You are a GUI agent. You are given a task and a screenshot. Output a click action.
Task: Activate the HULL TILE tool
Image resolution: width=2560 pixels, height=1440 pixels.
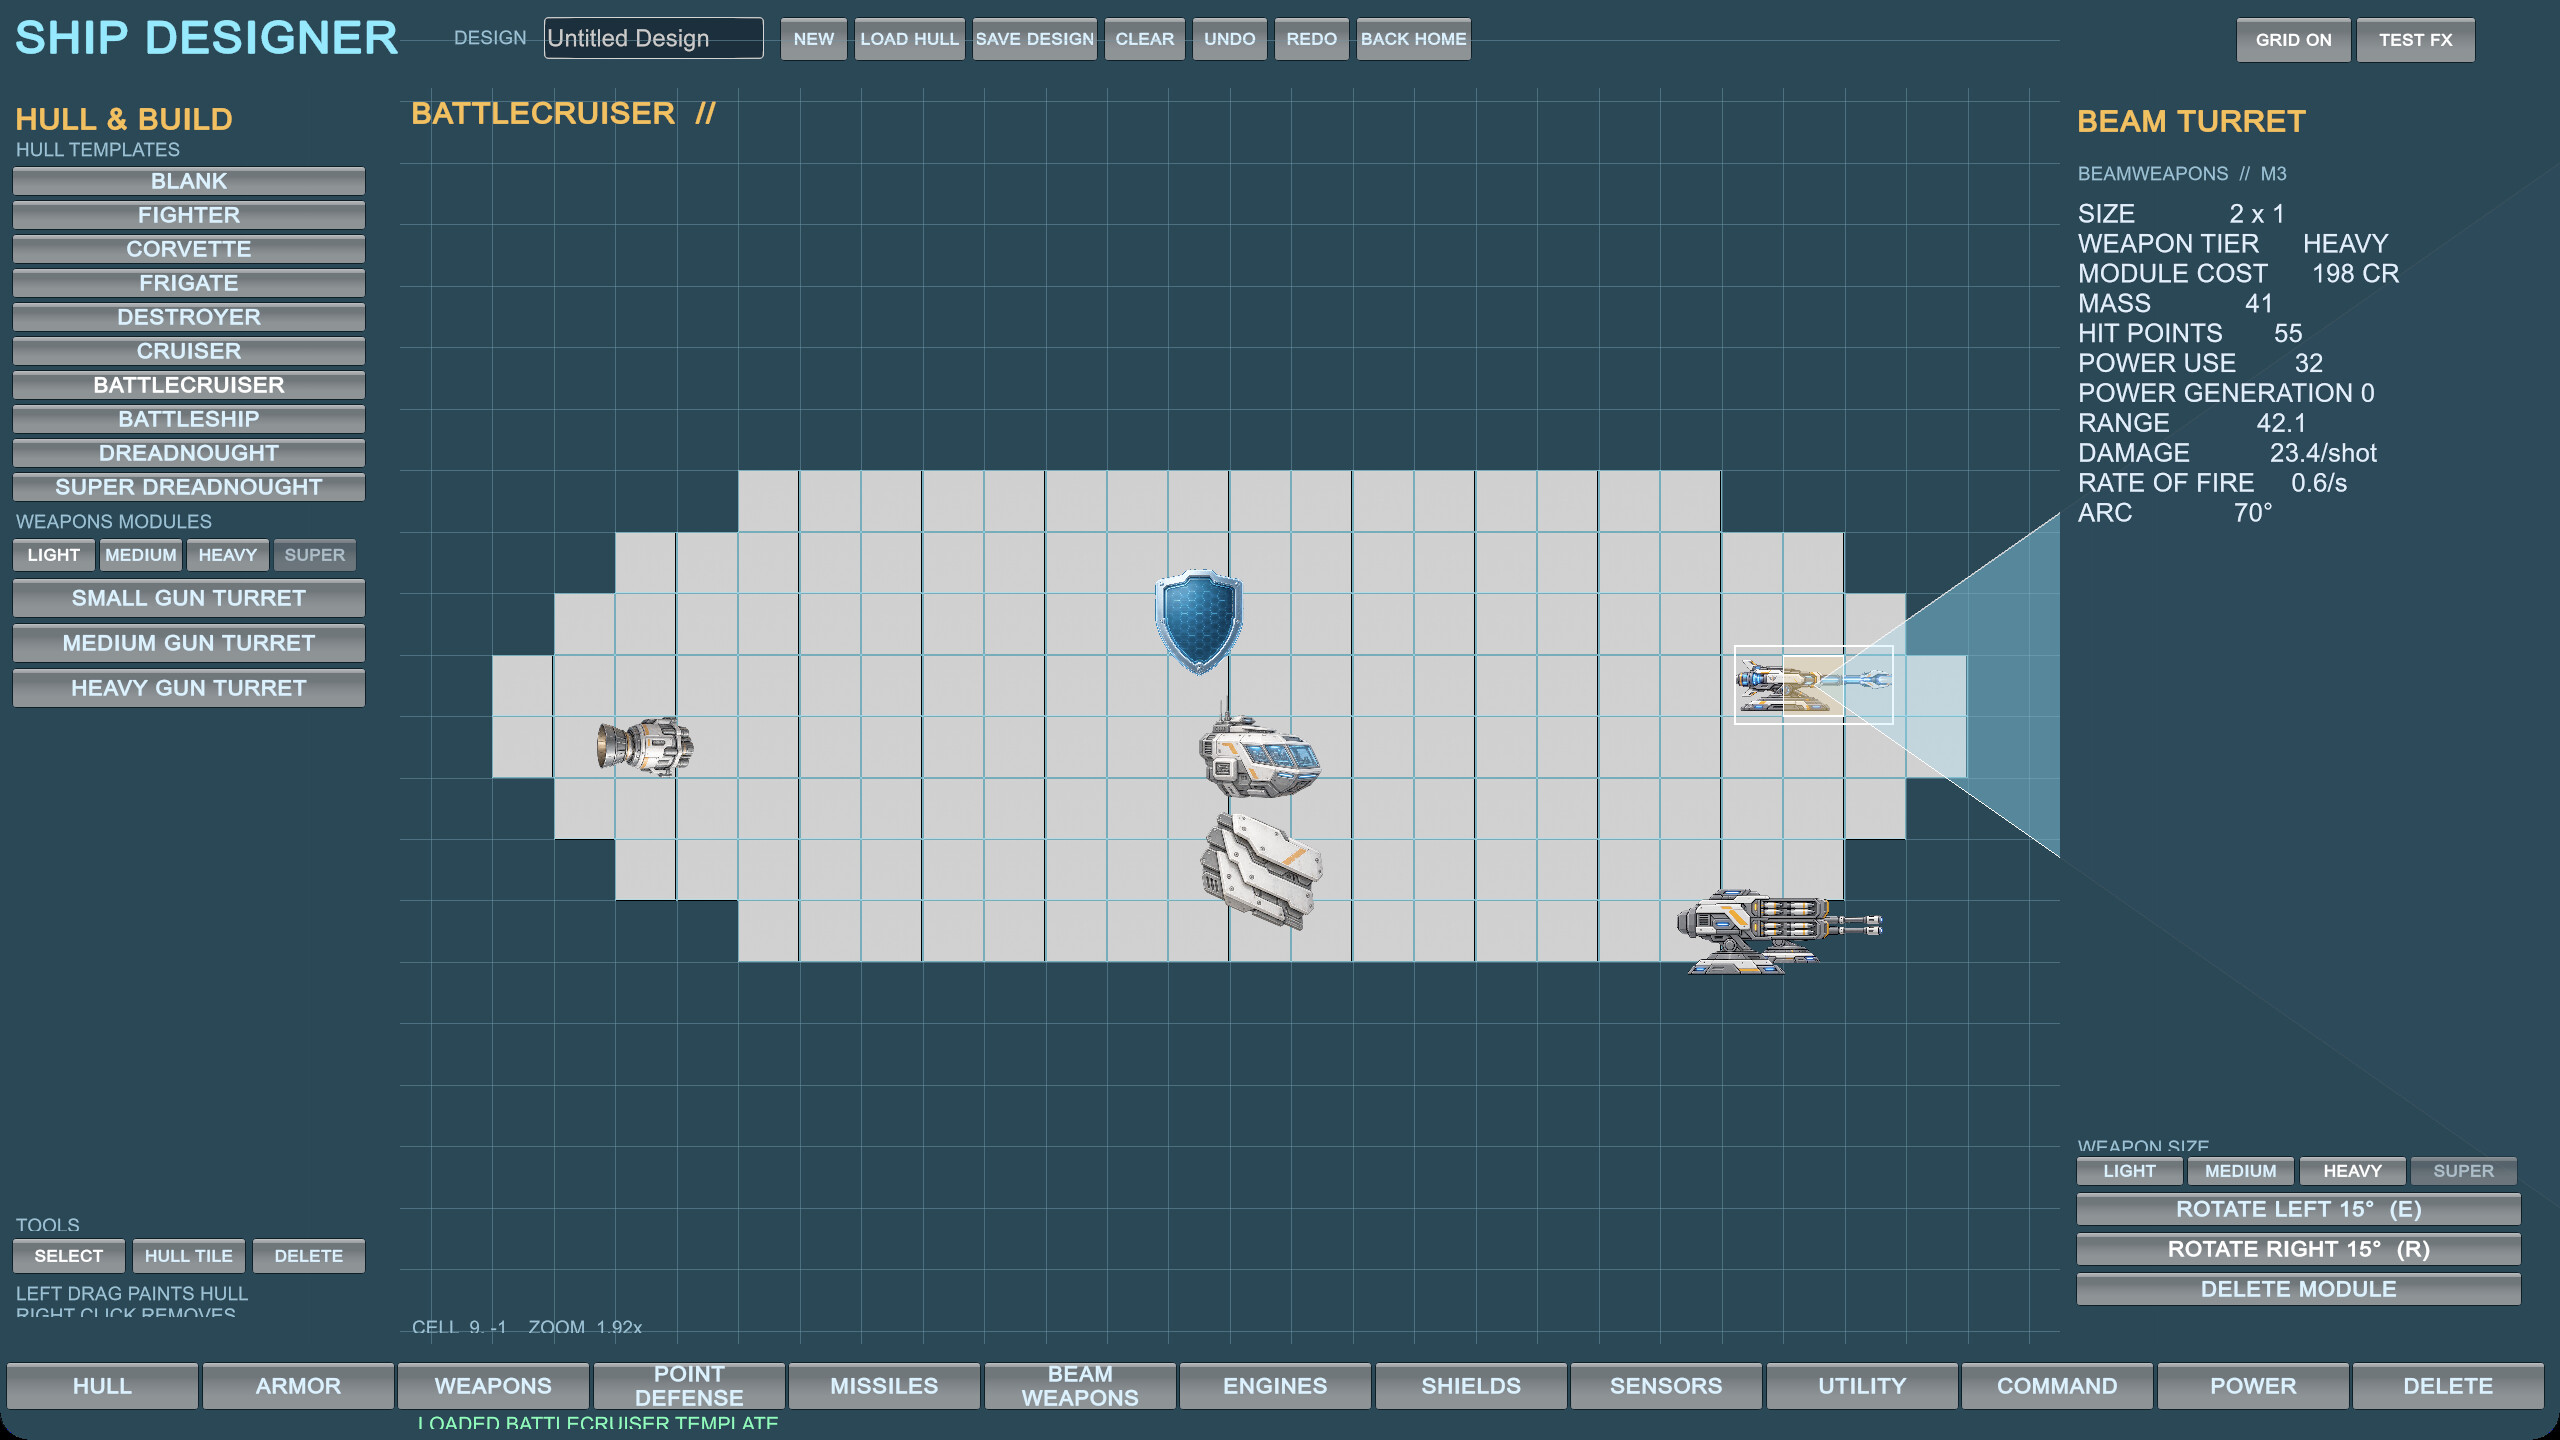[x=188, y=1256]
